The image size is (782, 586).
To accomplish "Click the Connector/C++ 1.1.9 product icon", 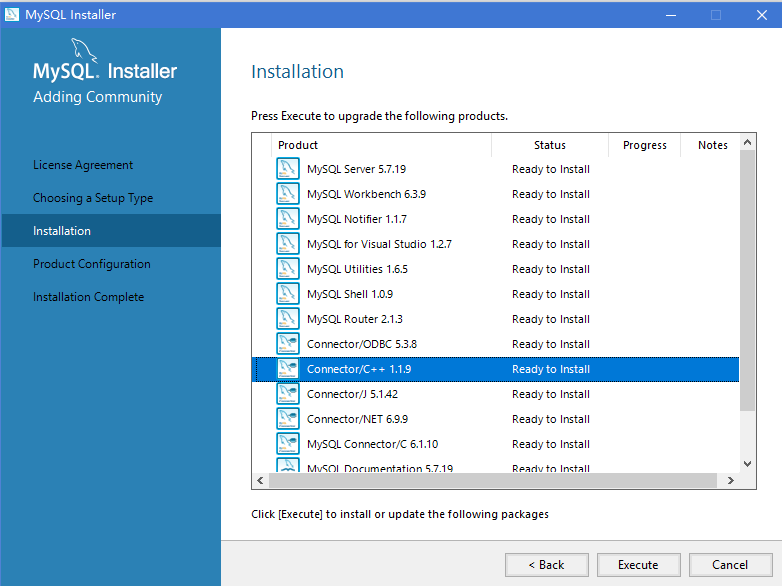I will pos(288,369).
